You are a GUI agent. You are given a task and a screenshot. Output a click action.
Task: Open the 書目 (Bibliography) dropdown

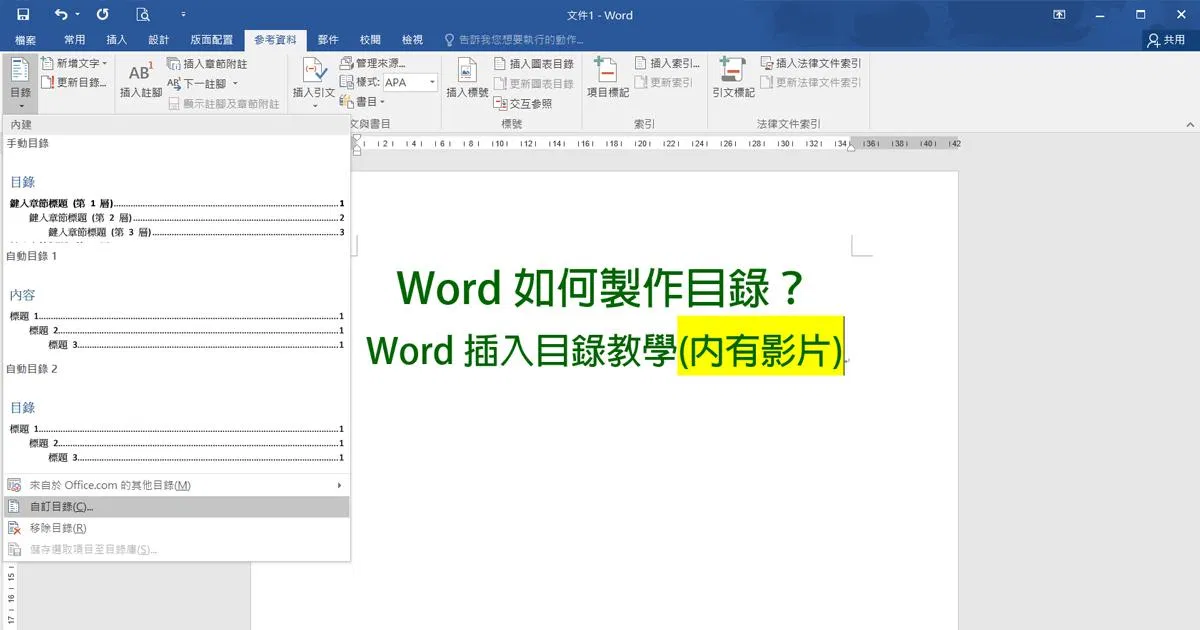(363, 102)
